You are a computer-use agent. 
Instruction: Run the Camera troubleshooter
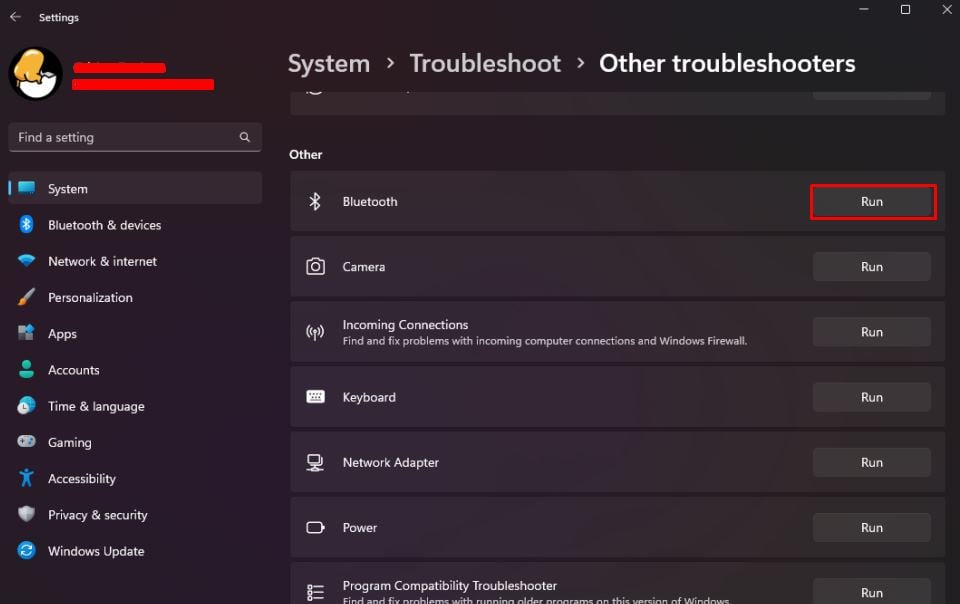(872, 267)
